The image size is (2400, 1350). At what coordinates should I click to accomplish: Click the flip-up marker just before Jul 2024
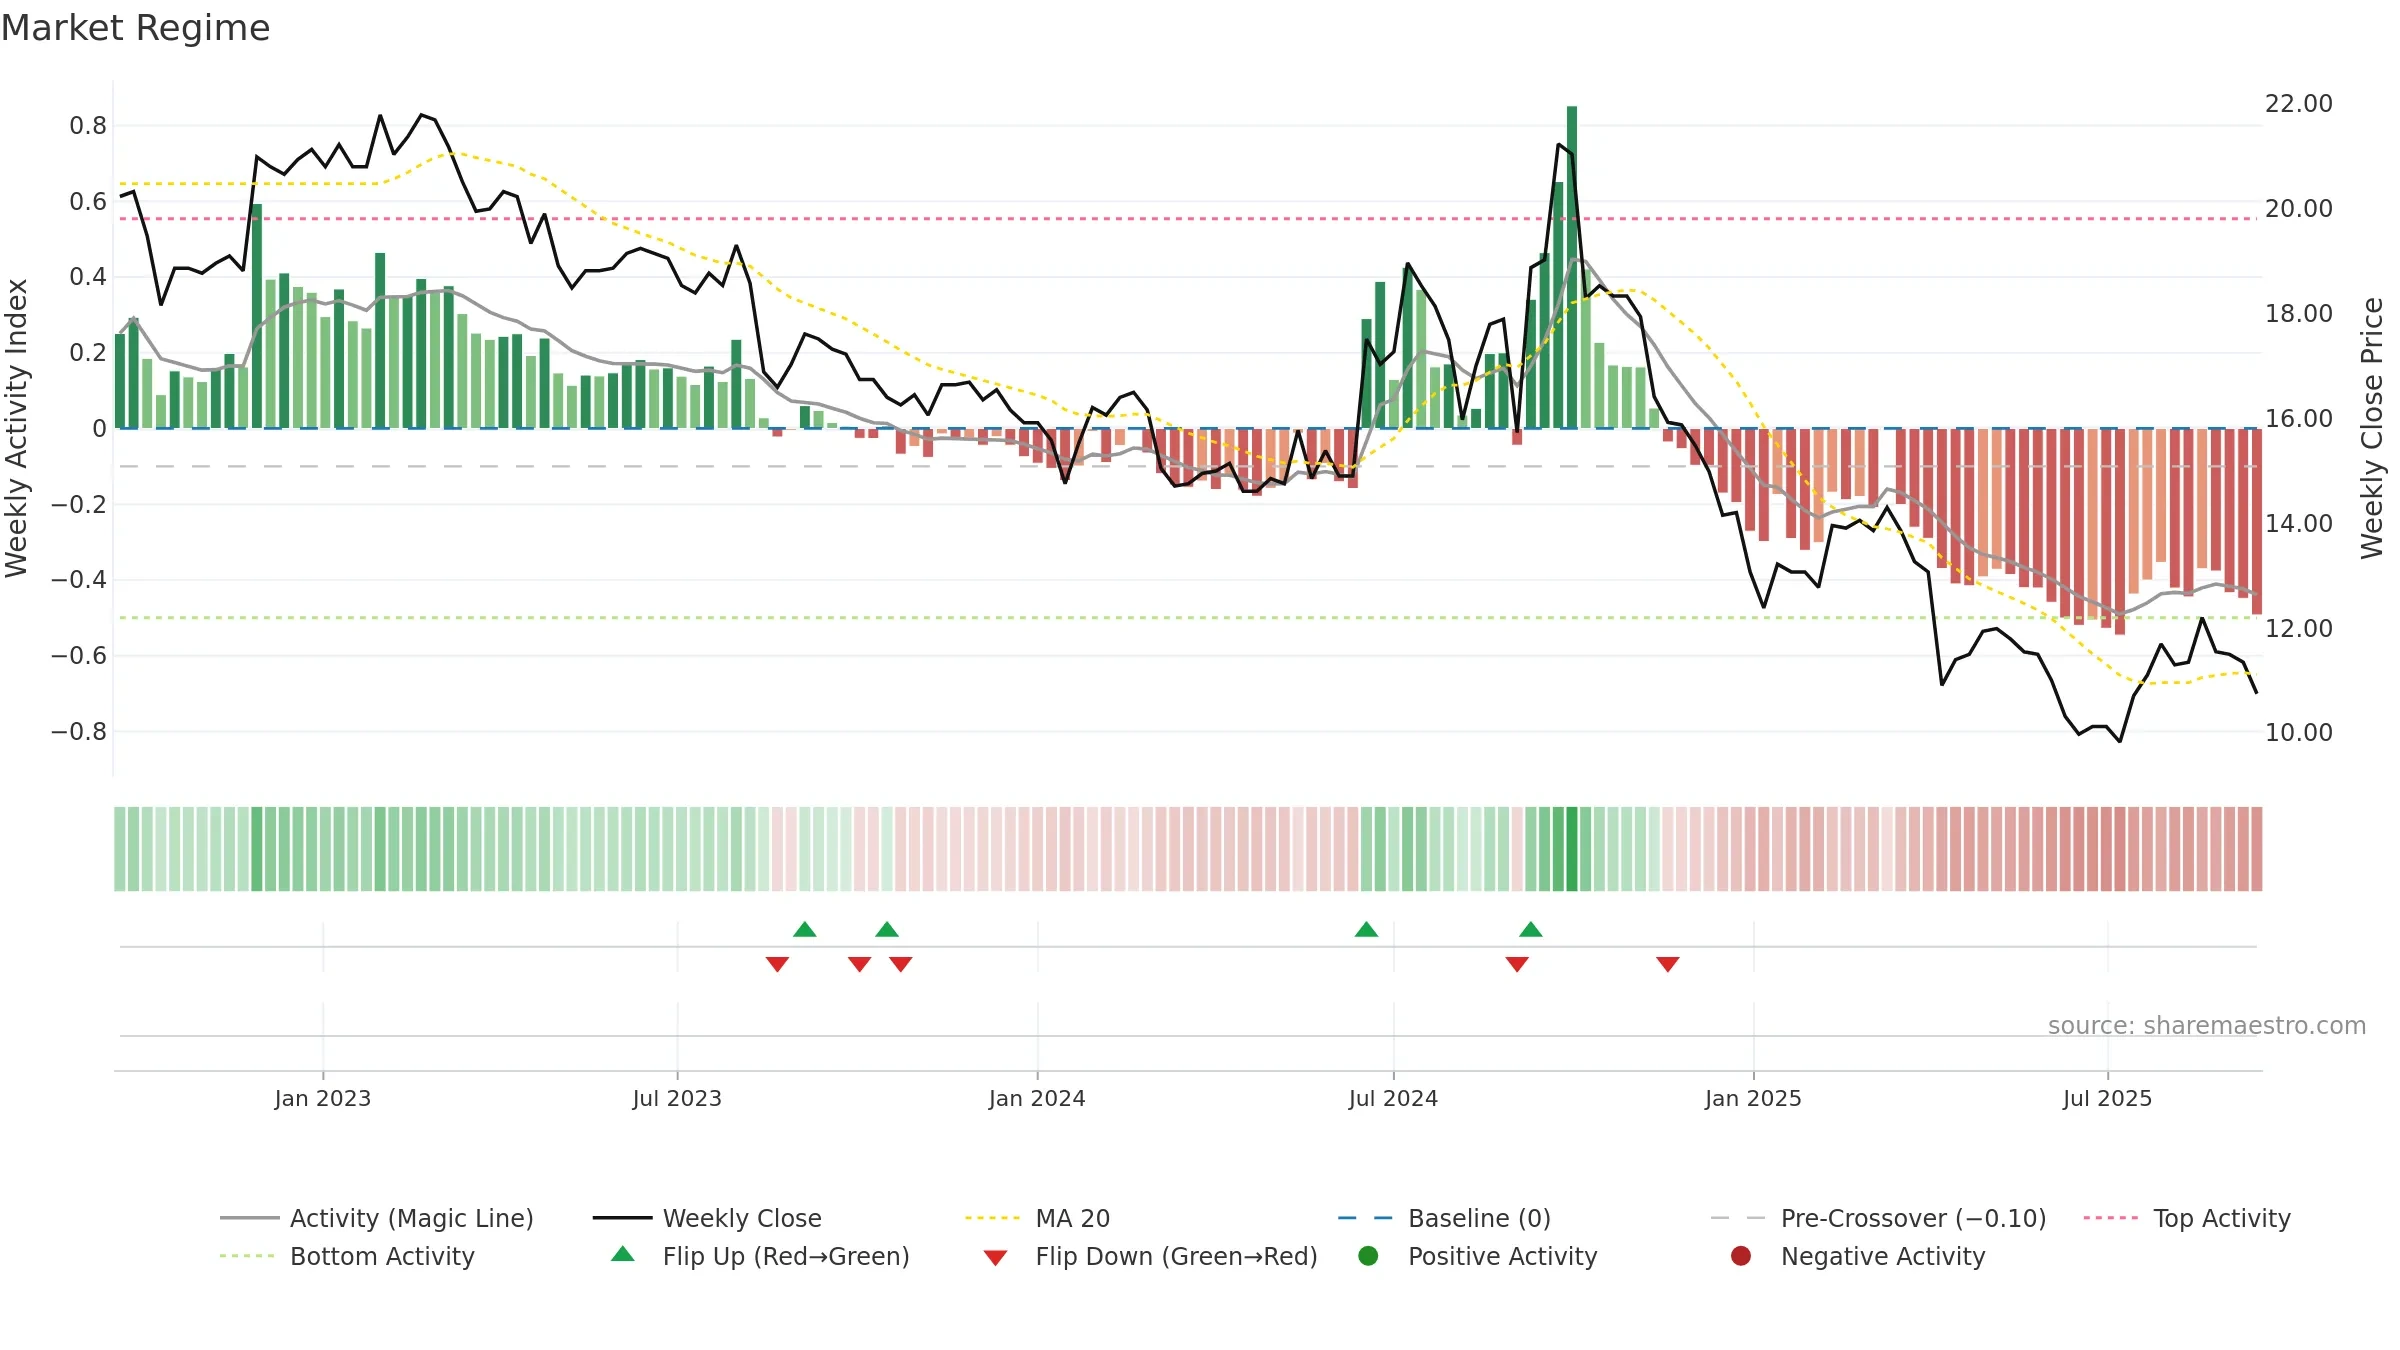tap(1366, 930)
